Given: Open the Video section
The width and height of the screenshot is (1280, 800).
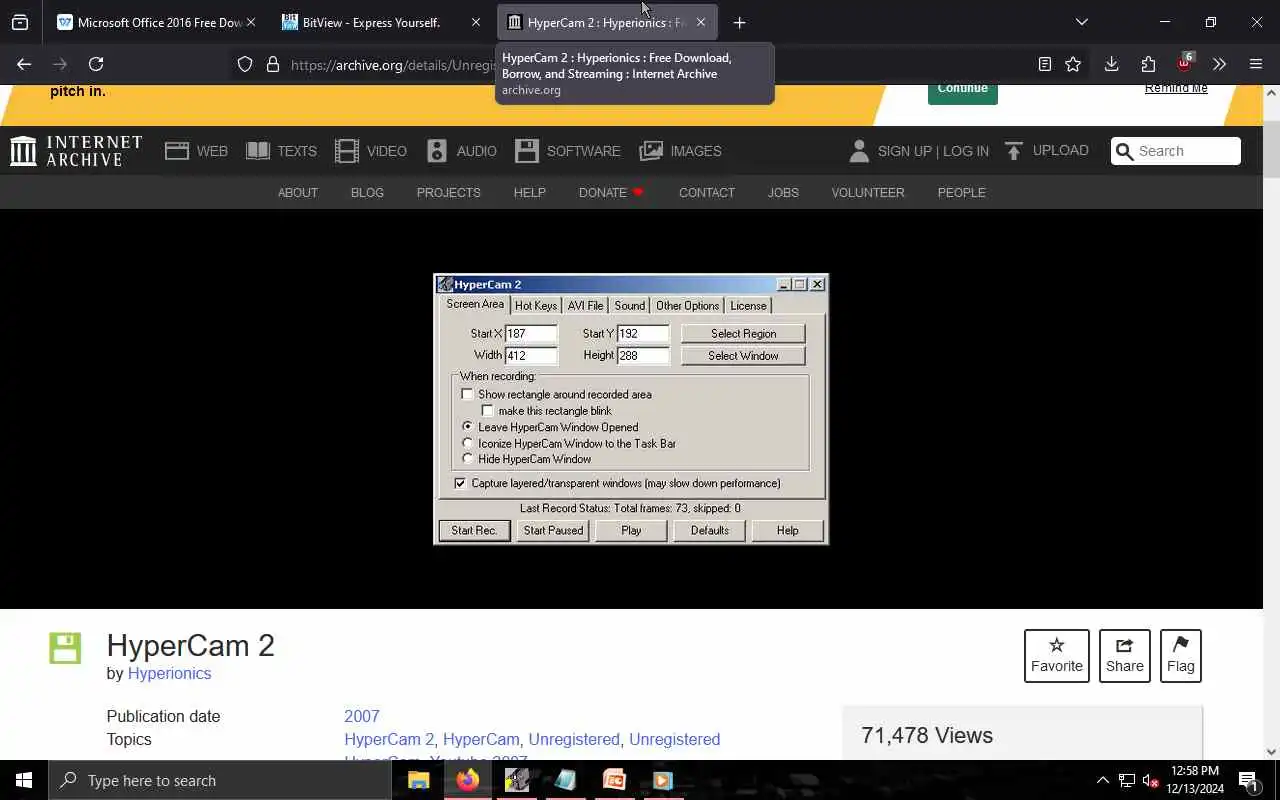Looking at the screenshot, I should point(371,151).
